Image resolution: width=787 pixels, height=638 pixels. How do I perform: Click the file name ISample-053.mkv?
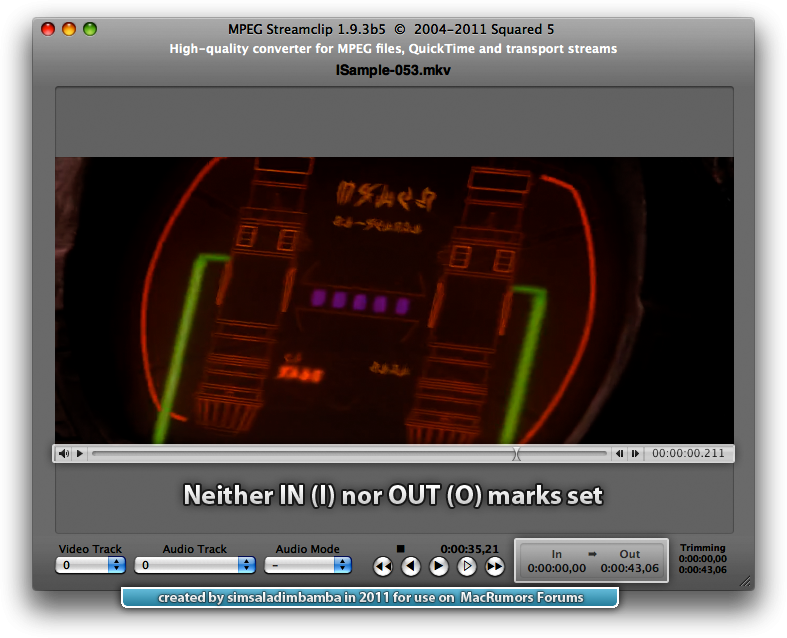[x=393, y=70]
